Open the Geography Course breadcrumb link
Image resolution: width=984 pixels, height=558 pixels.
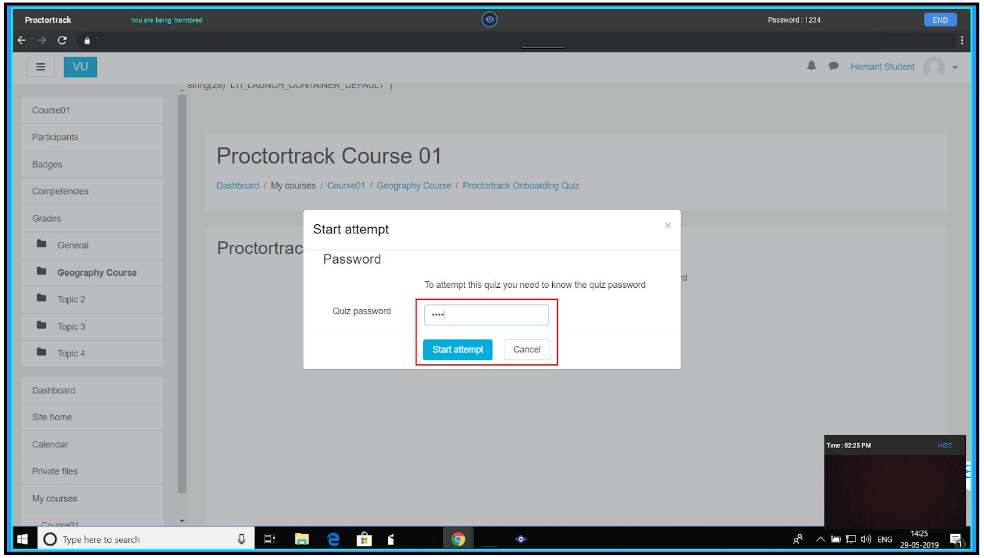(x=414, y=186)
